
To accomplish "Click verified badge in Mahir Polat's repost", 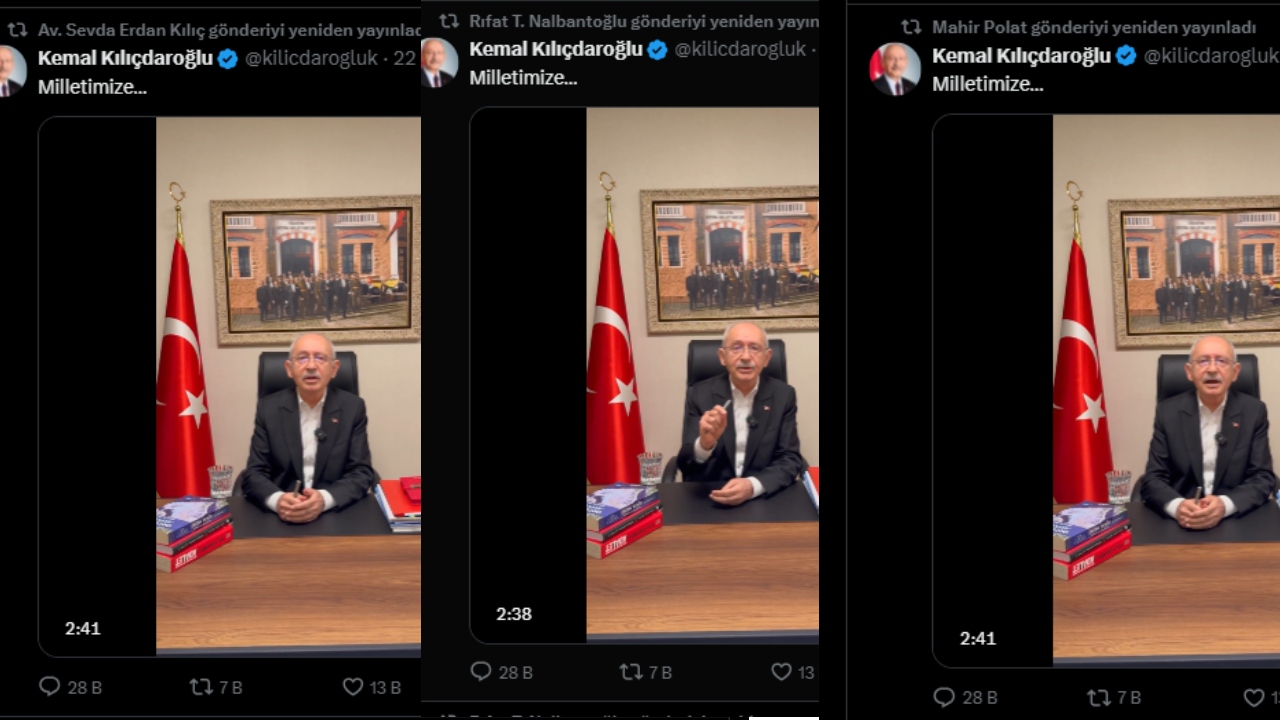I will (1126, 56).
